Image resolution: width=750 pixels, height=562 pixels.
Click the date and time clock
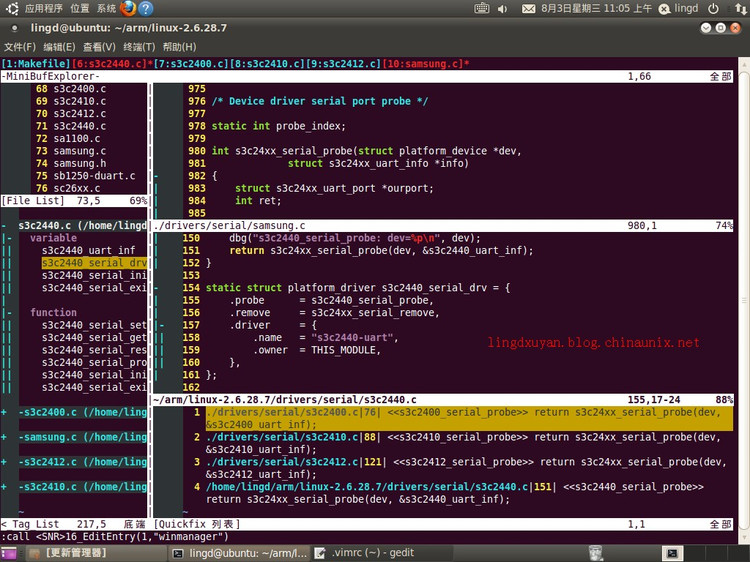[x=596, y=8]
